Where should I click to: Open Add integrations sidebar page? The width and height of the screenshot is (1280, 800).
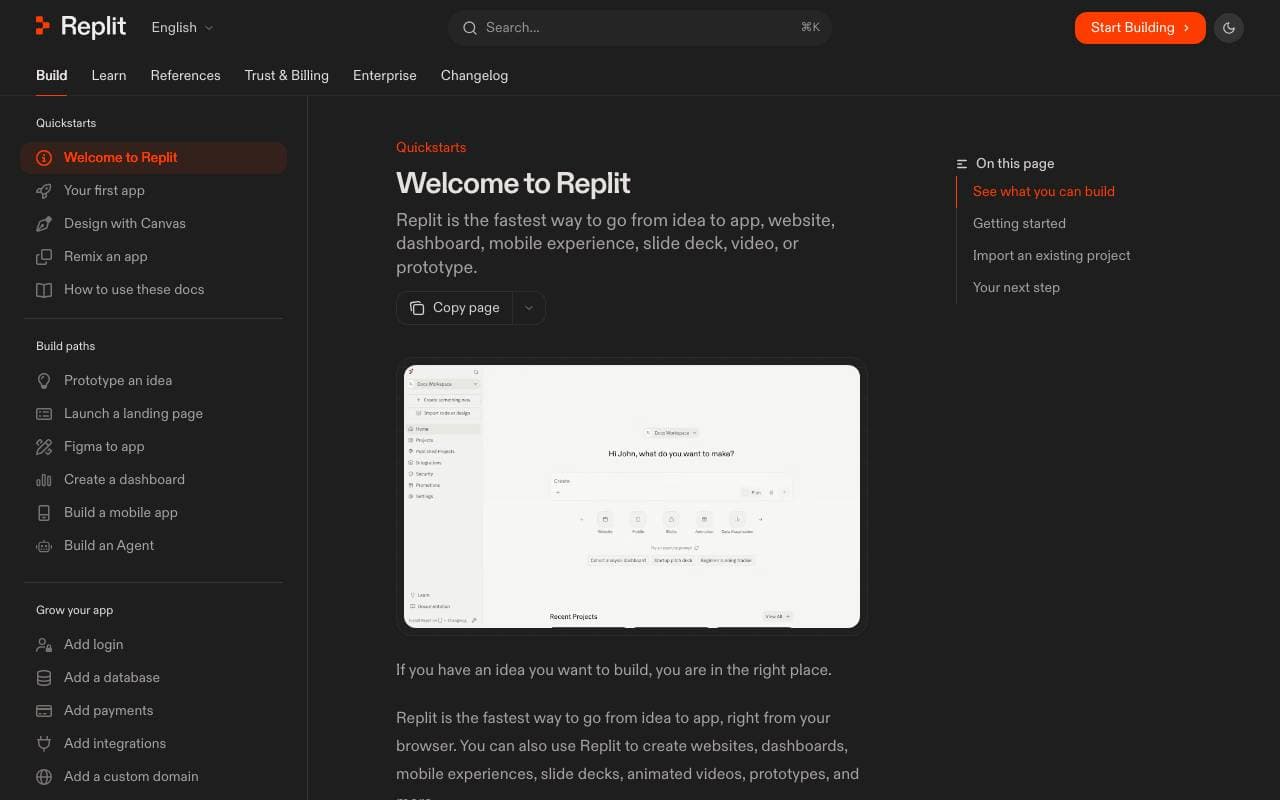click(154, 744)
